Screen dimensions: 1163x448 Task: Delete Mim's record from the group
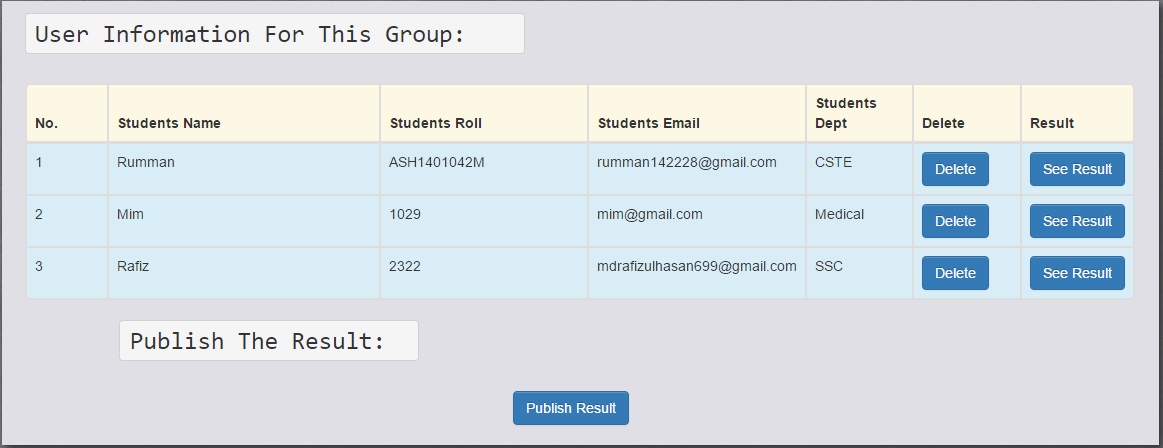(955, 221)
